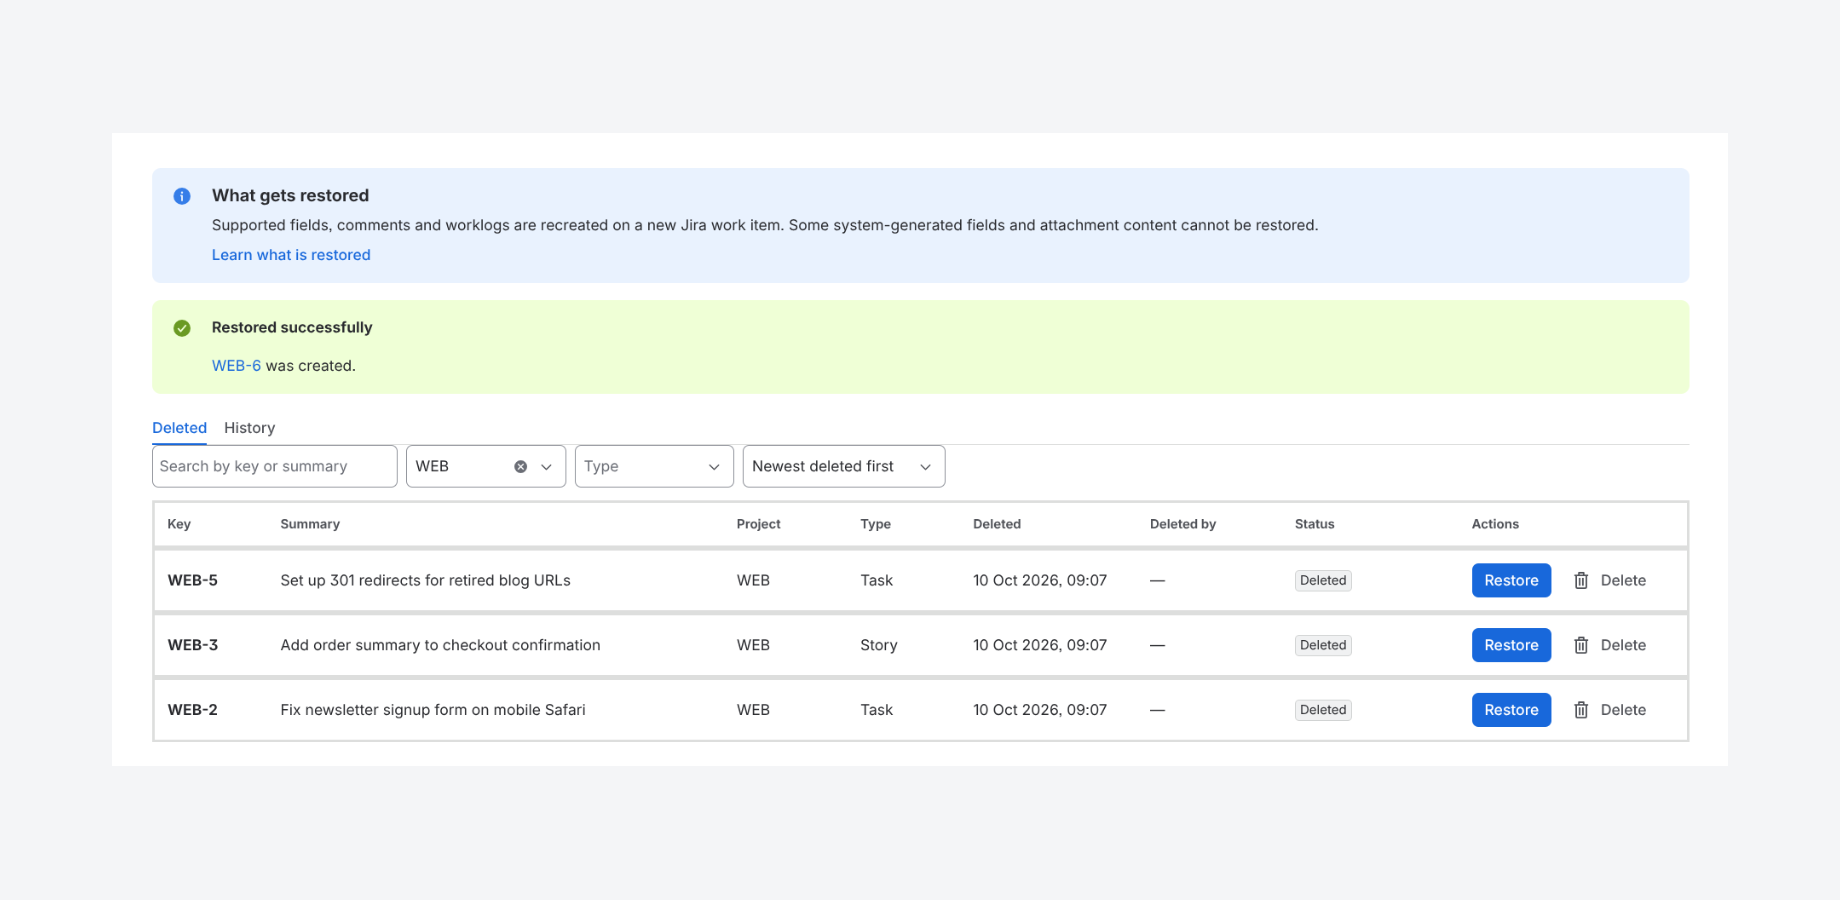
Task: Restore the WEB-2 work item
Action: coord(1511,710)
